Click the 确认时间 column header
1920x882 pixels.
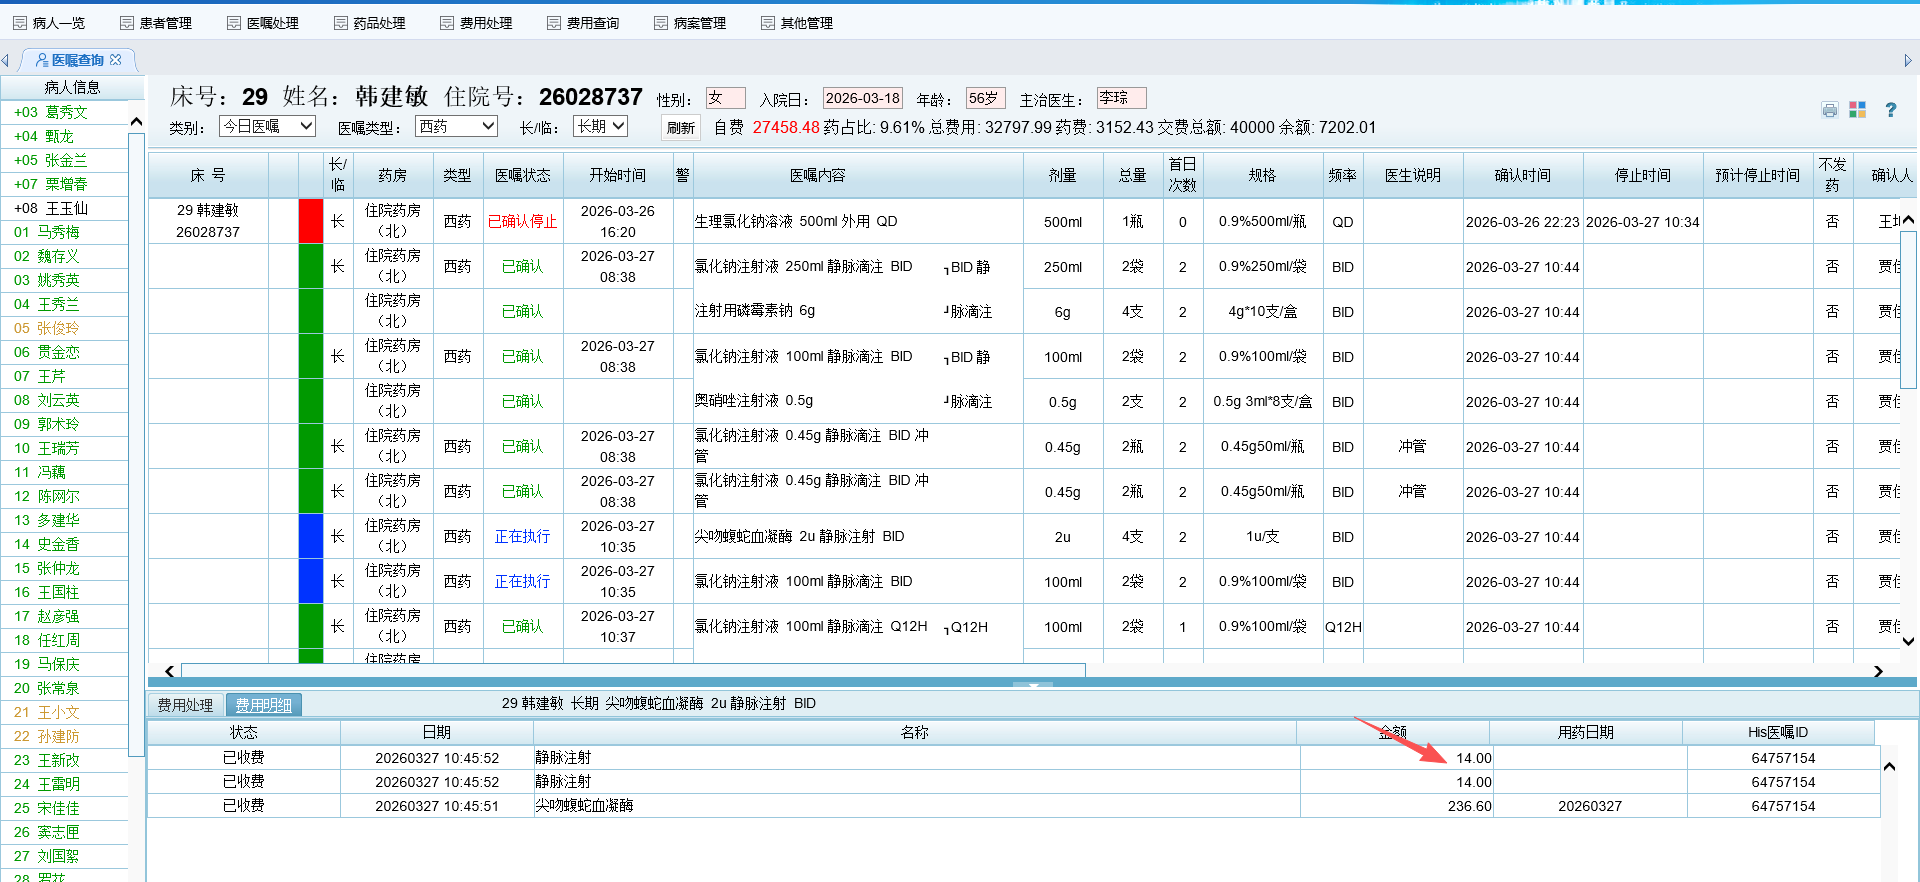(1523, 175)
